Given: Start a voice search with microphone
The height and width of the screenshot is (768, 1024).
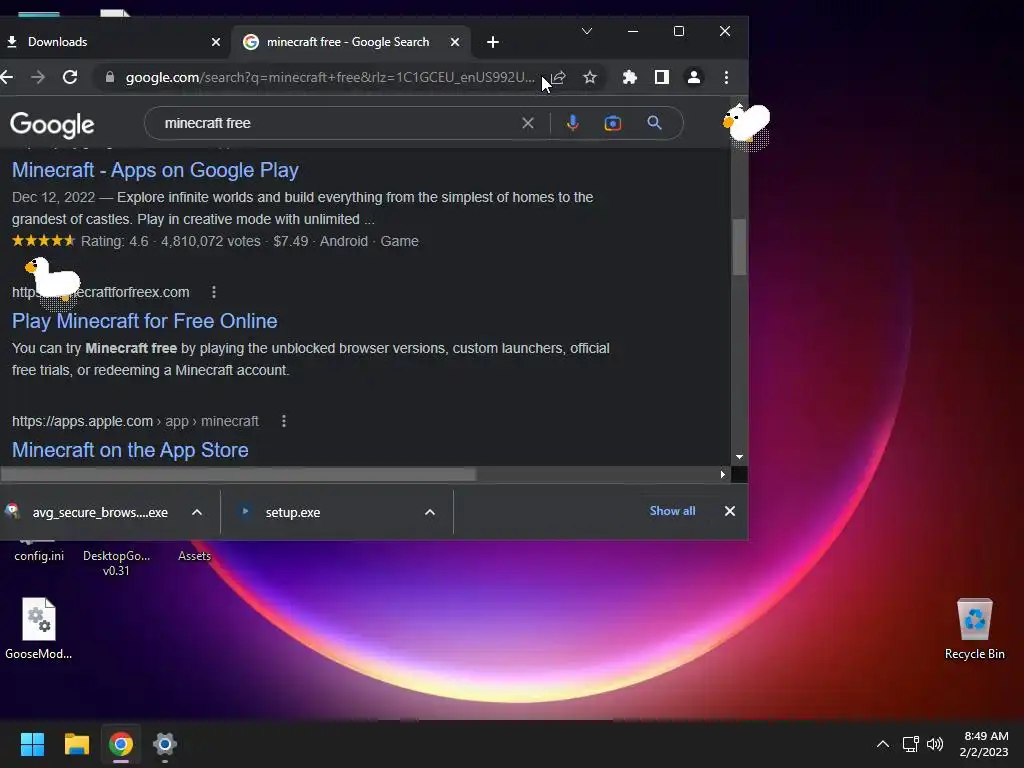Looking at the screenshot, I should (573, 123).
